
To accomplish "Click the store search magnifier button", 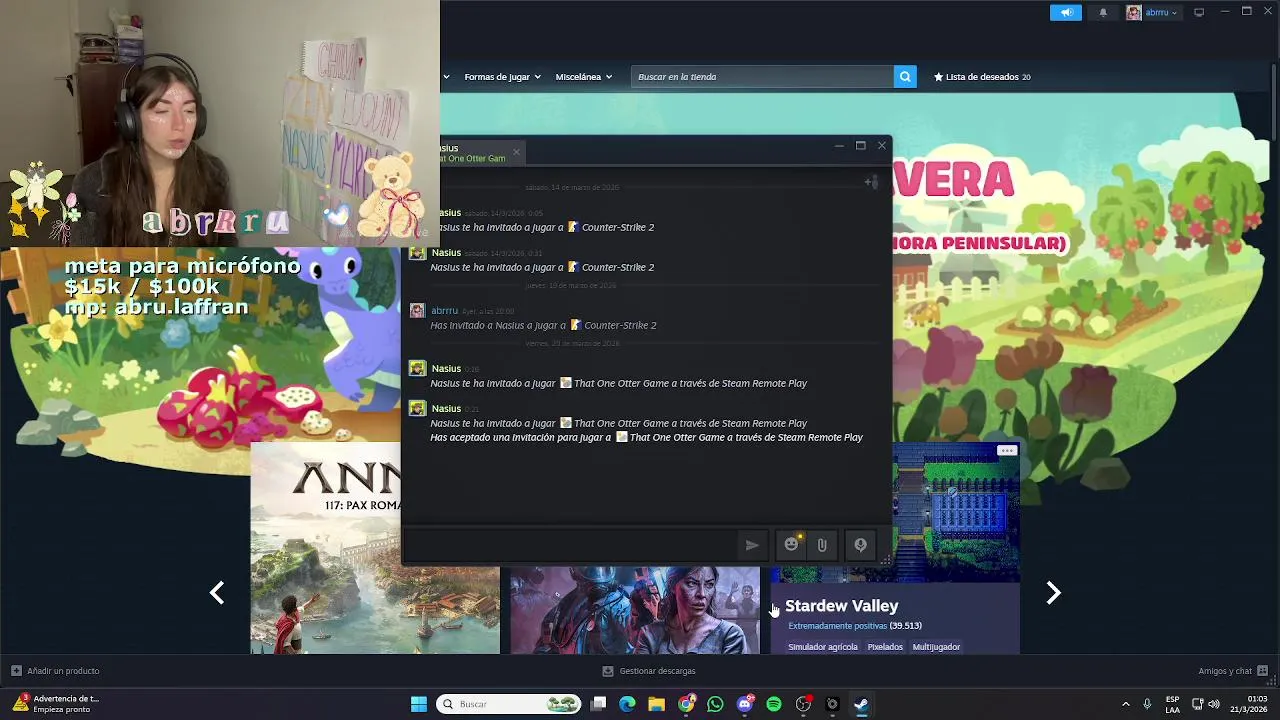I will pyautogui.click(x=905, y=77).
